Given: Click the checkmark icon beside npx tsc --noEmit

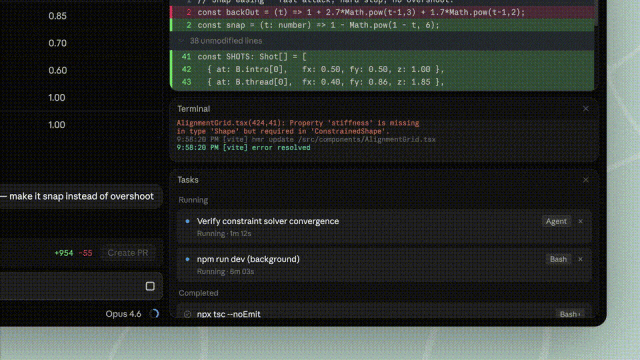Looking at the screenshot, I should coord(187,314).
